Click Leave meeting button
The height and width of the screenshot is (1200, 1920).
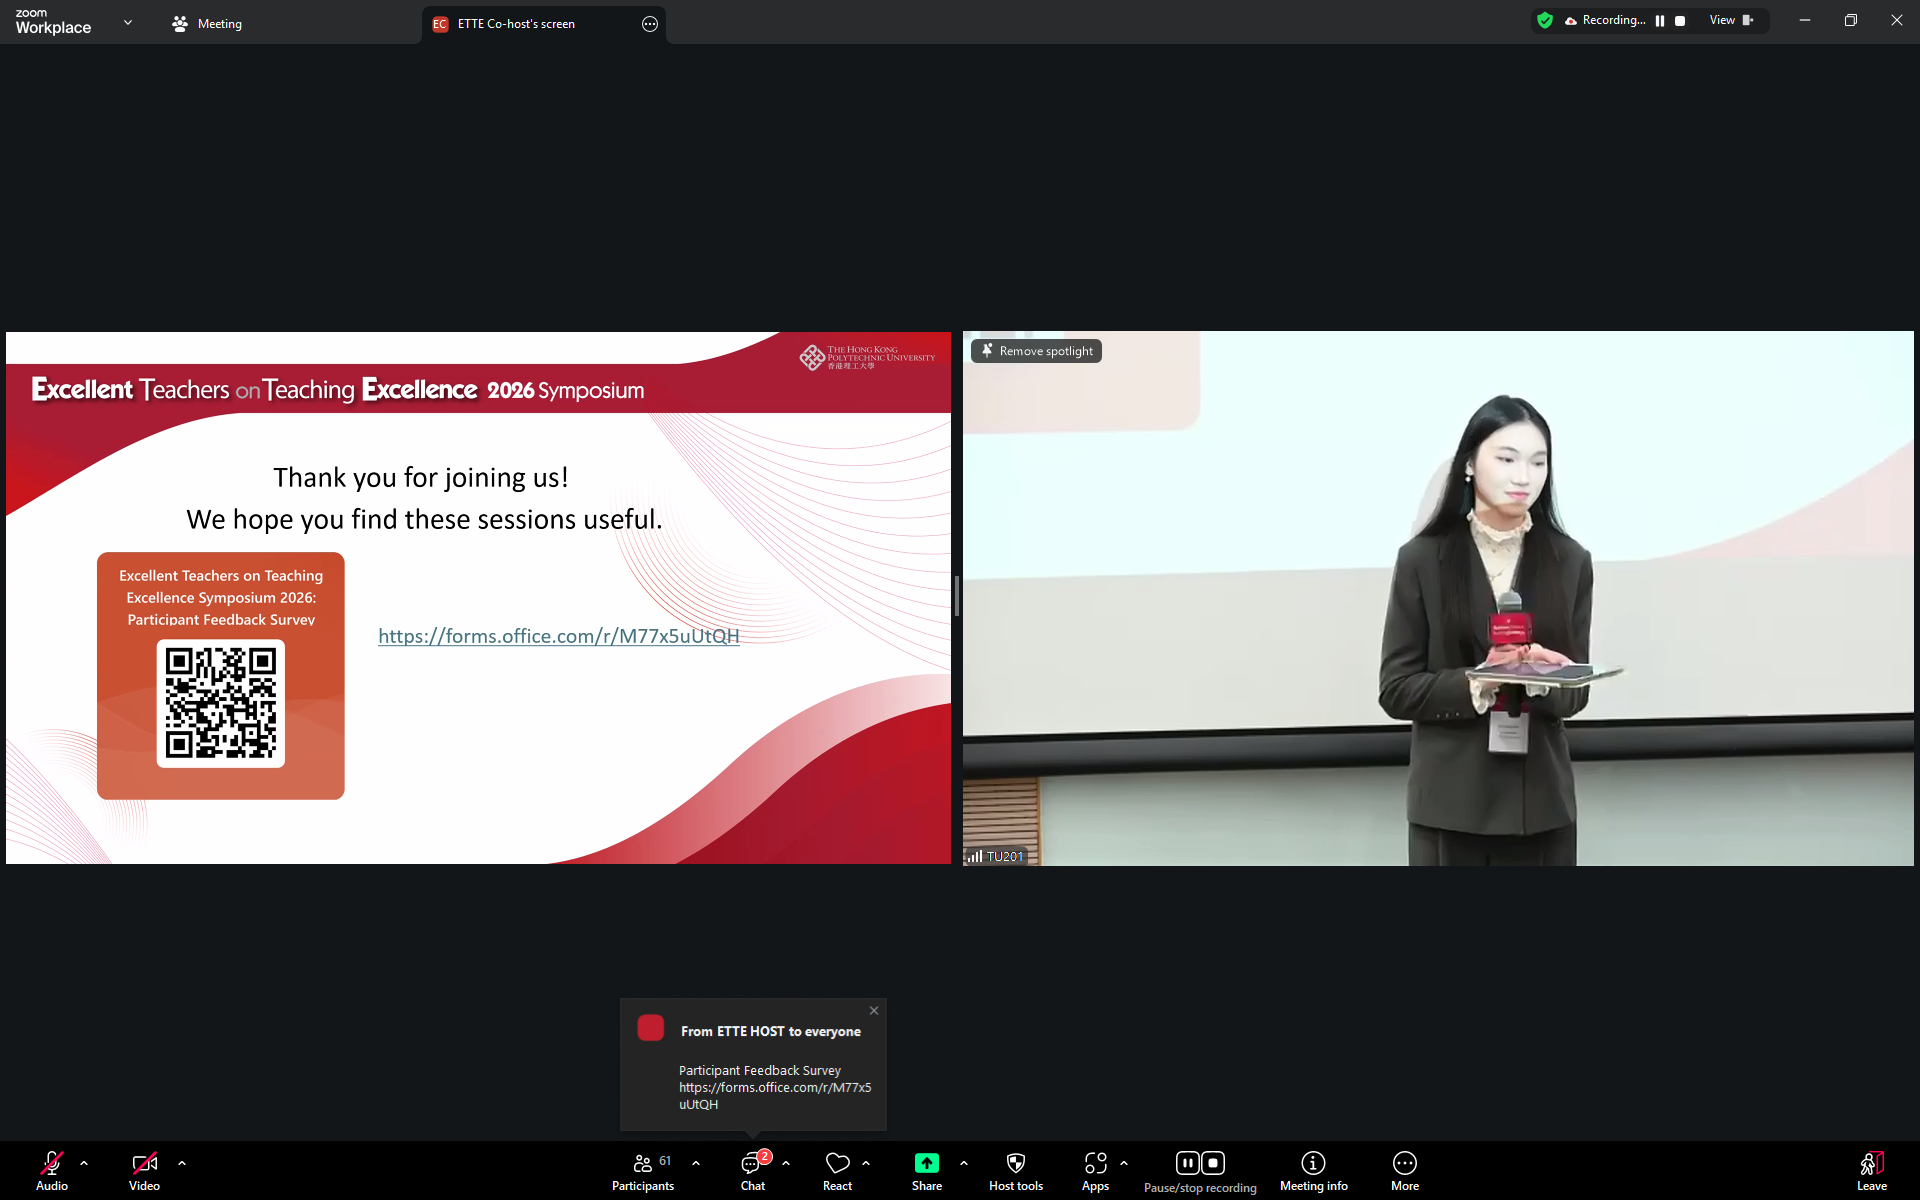point(1871,1170)
